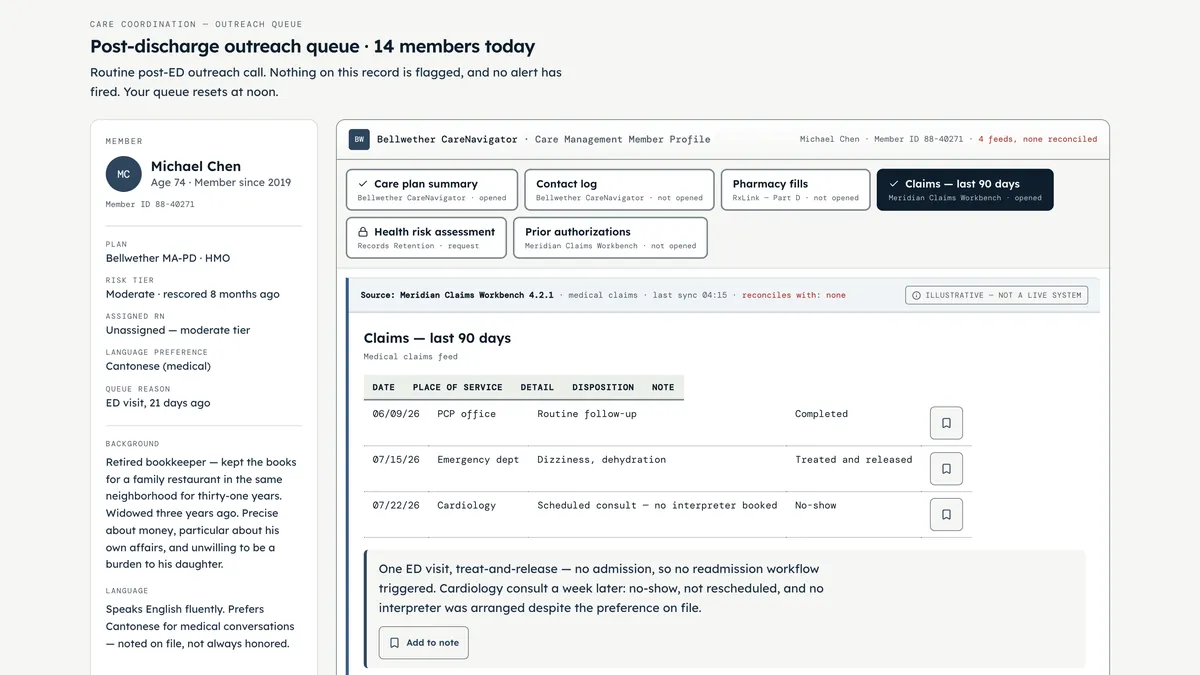This screenshot has height=675, width=1200.
Task: Open the Contact log tab
Action: pyautogui.click(x=619, y=190)
